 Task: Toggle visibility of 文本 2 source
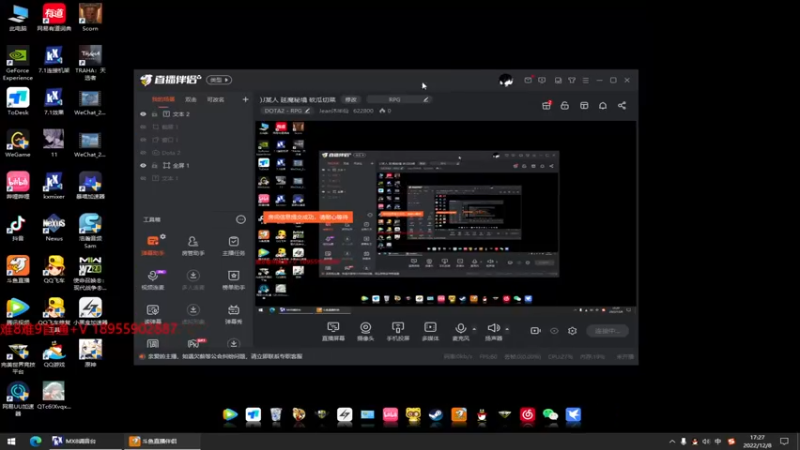tap(143, 114)
